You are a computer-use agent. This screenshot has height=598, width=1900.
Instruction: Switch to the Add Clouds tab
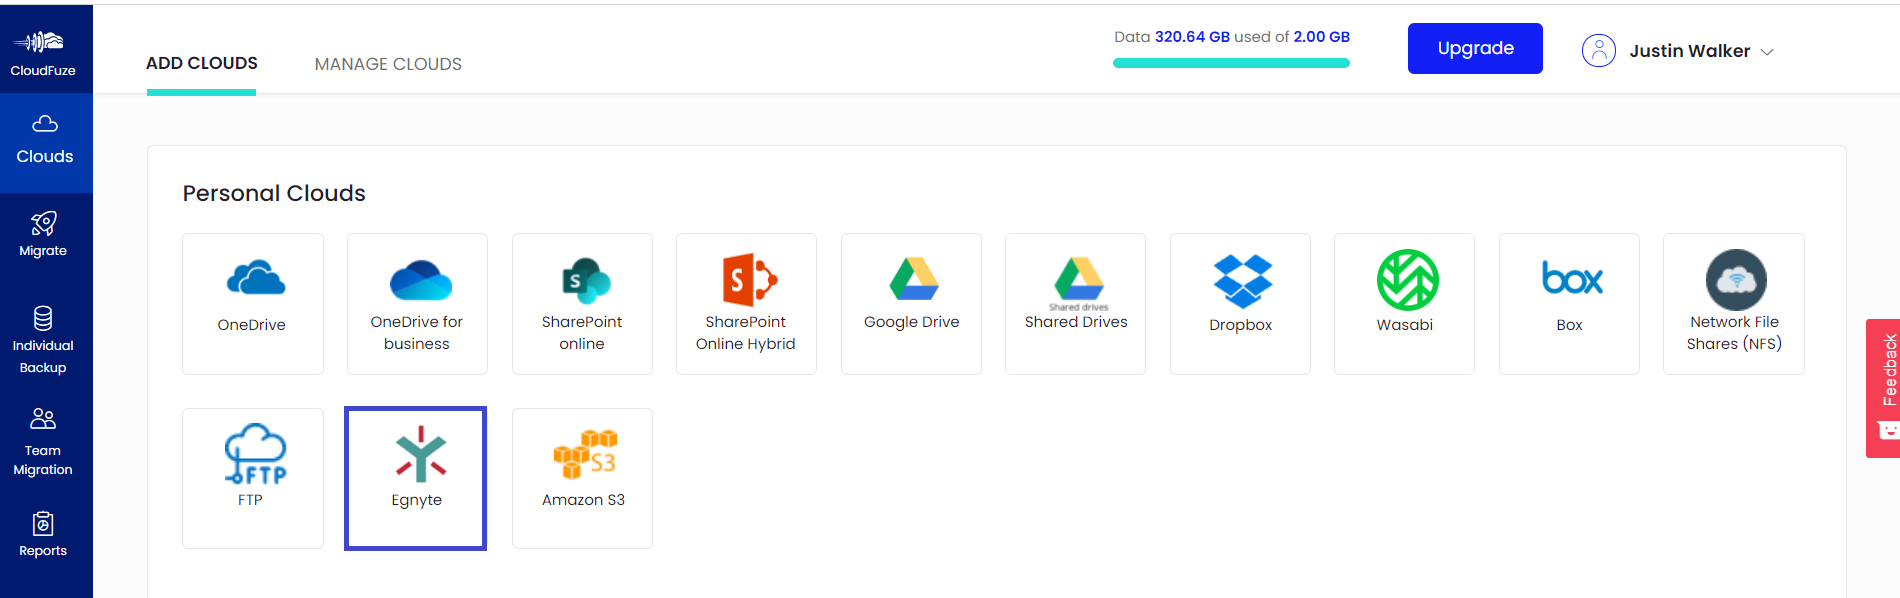click(202, 63)
